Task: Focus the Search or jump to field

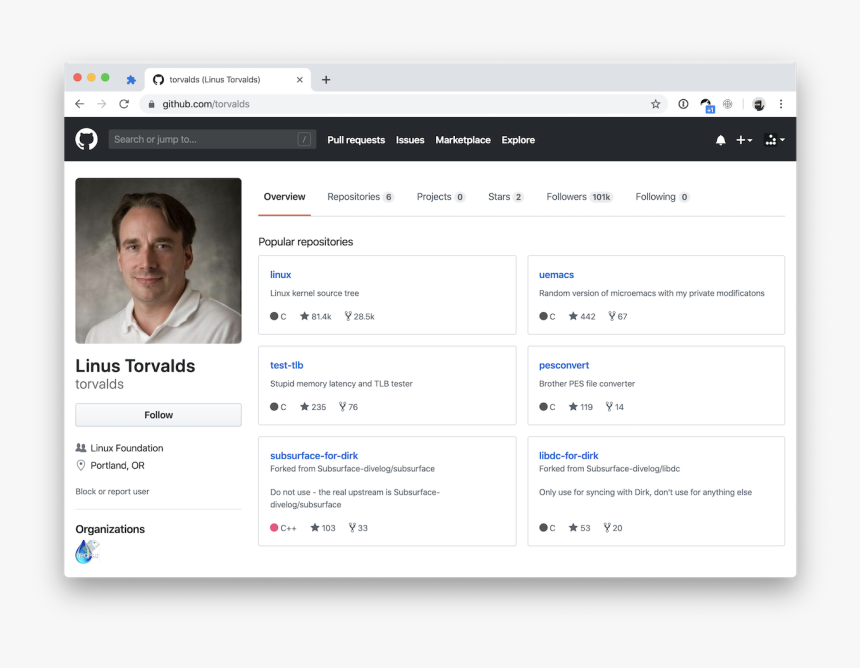Action: (x=212, y=139)
